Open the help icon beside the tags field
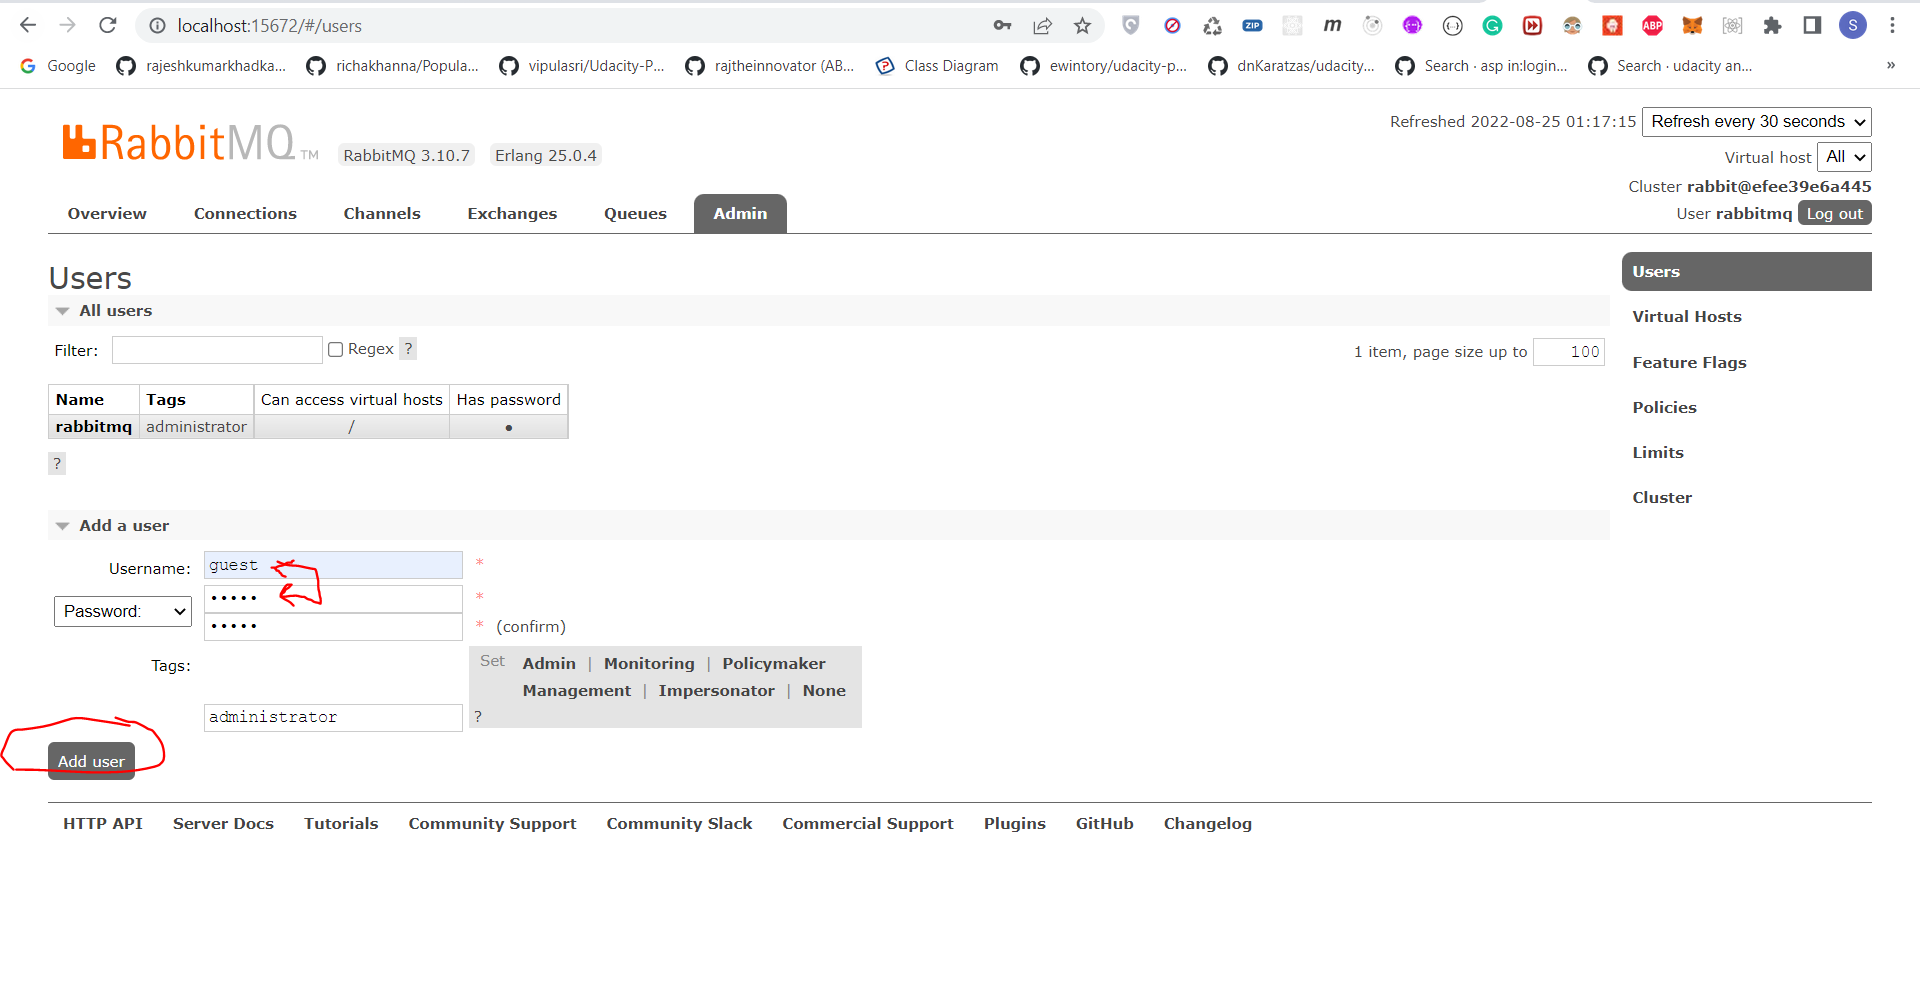 tap(478, 717)
